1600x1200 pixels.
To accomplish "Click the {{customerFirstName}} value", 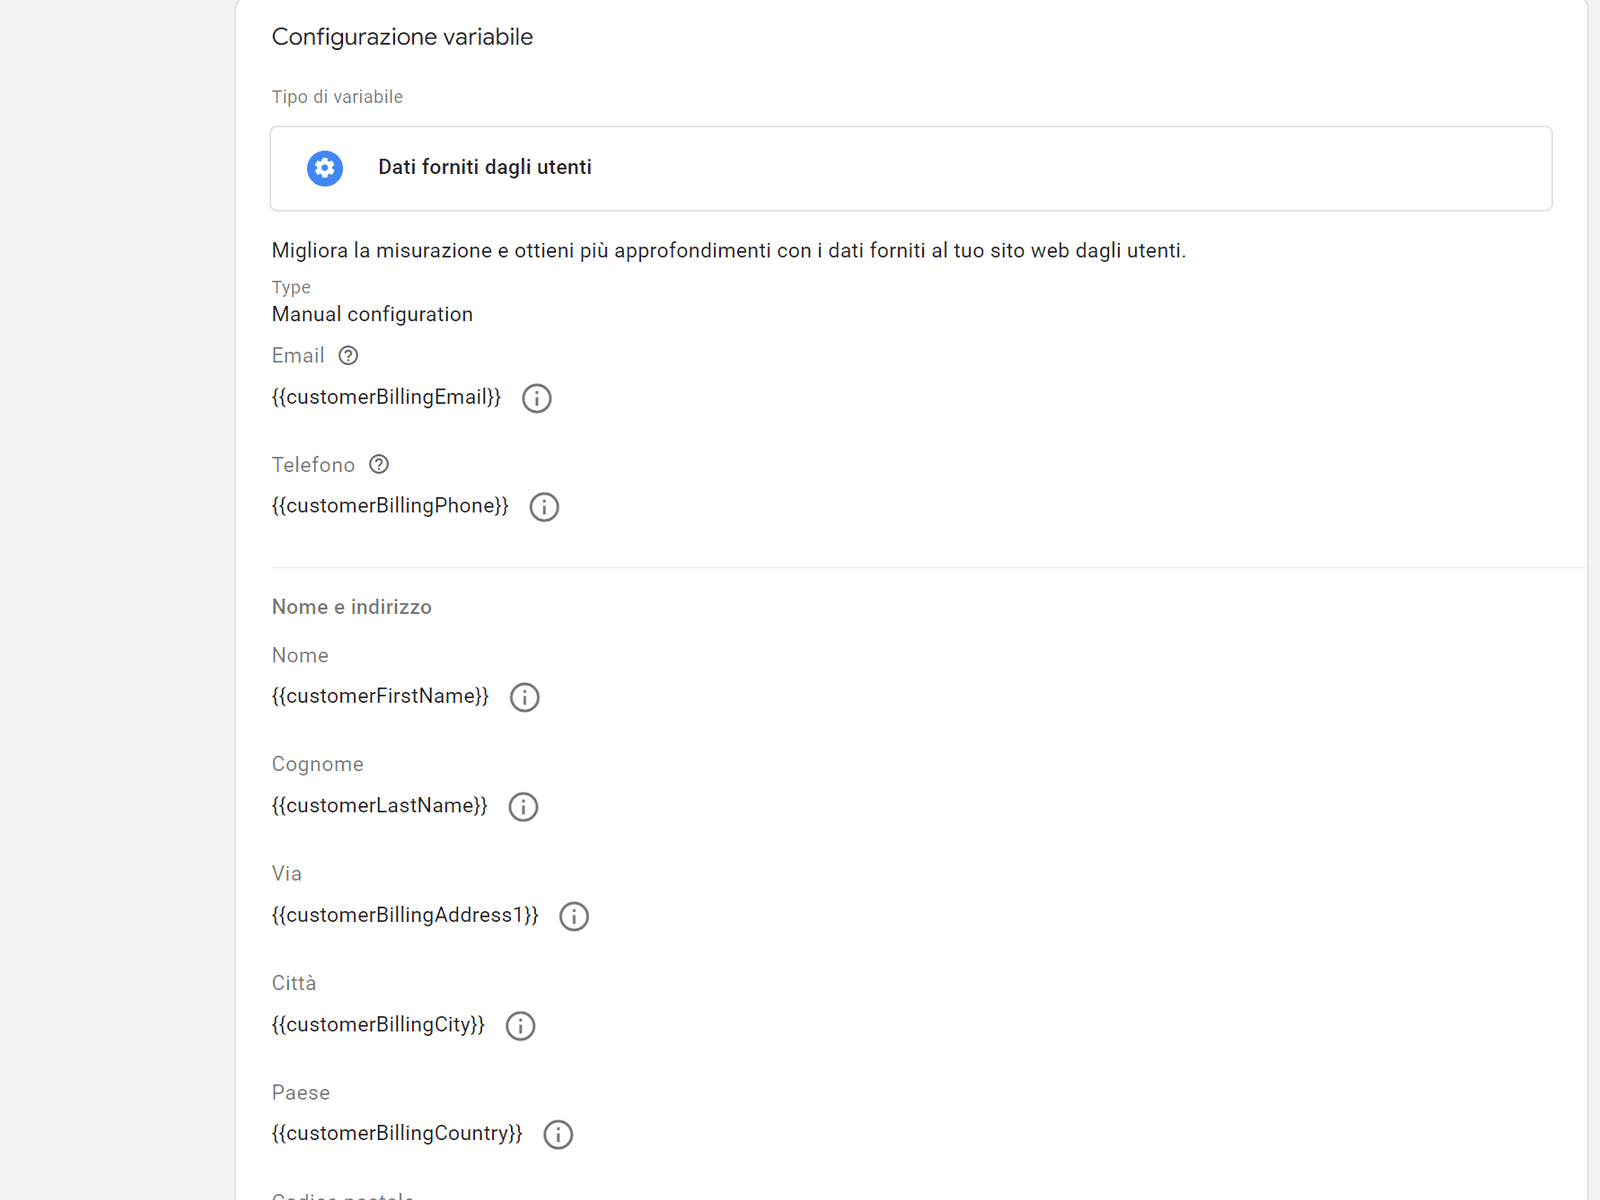I will tap(380, 696).
